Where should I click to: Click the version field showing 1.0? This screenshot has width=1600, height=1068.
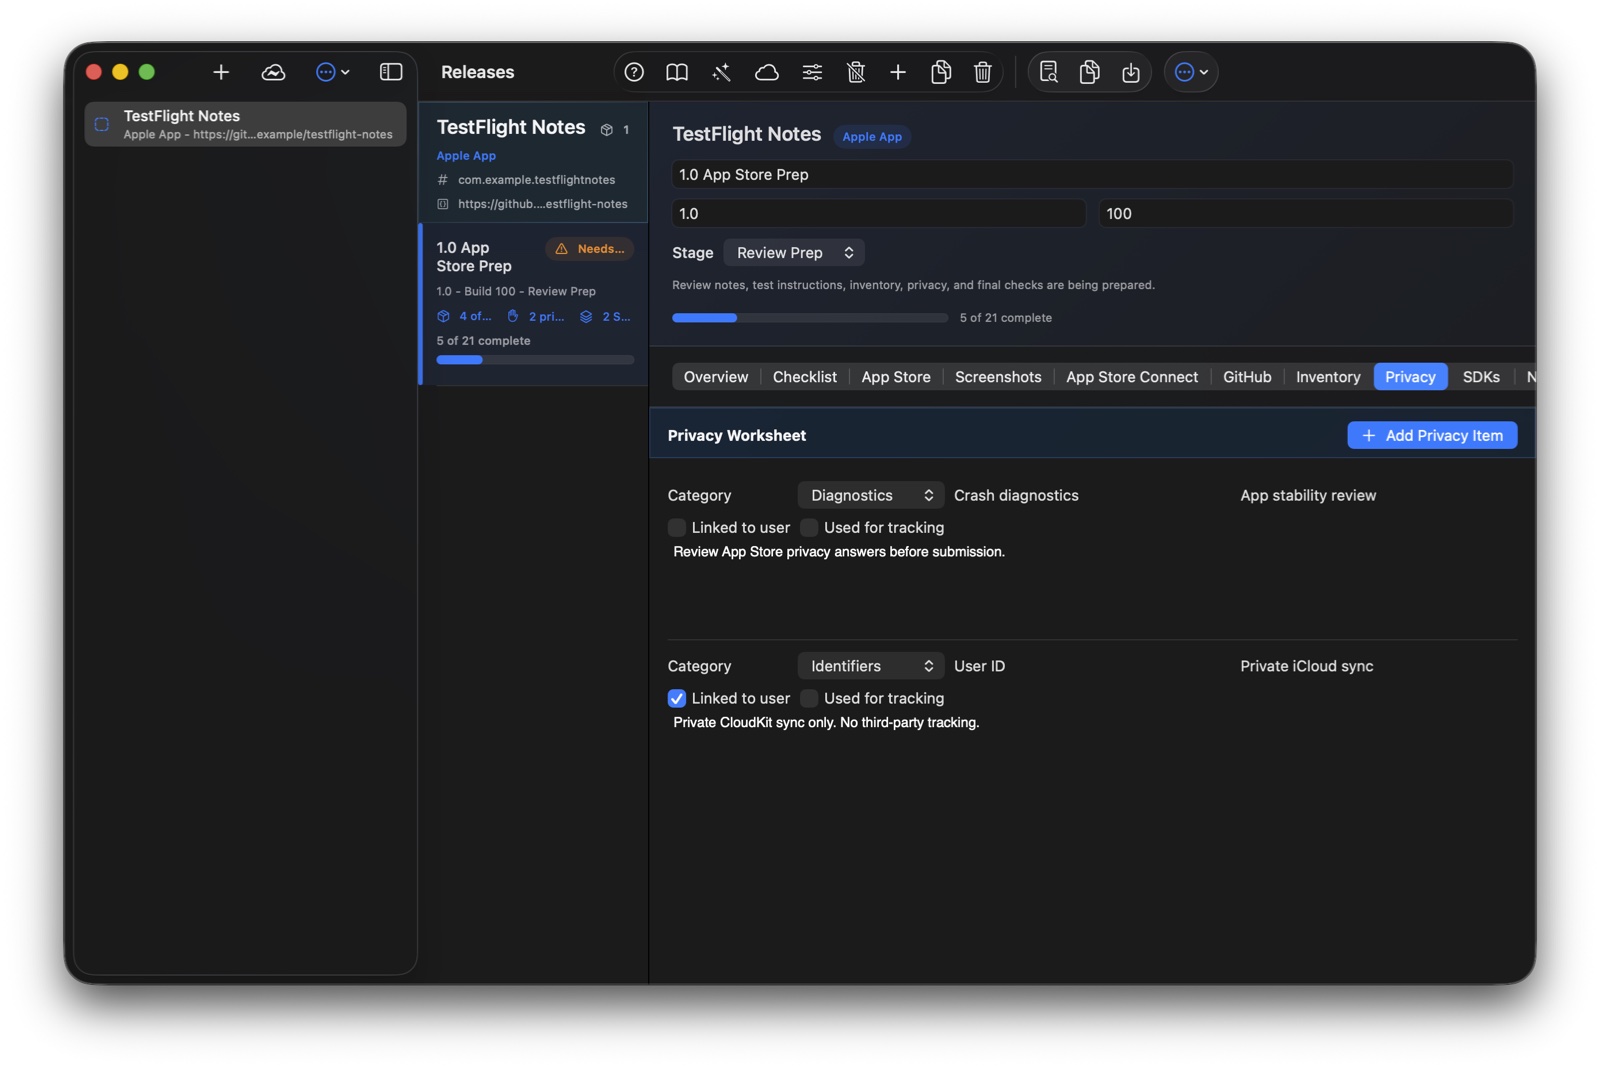point(878,213)
